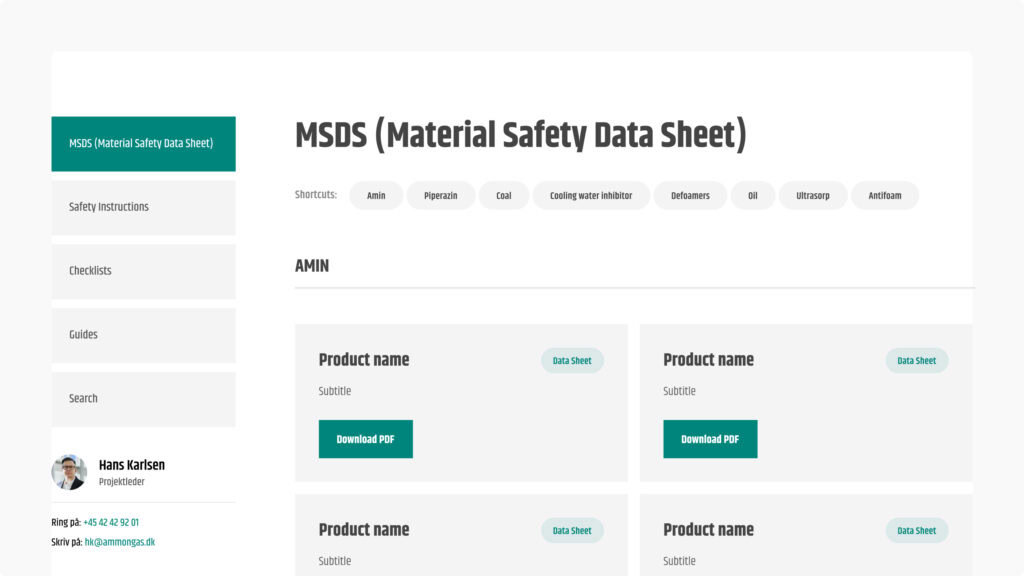Download PDF for the top-left product card
The image size is (1024, 576).
tap(366, 439)
